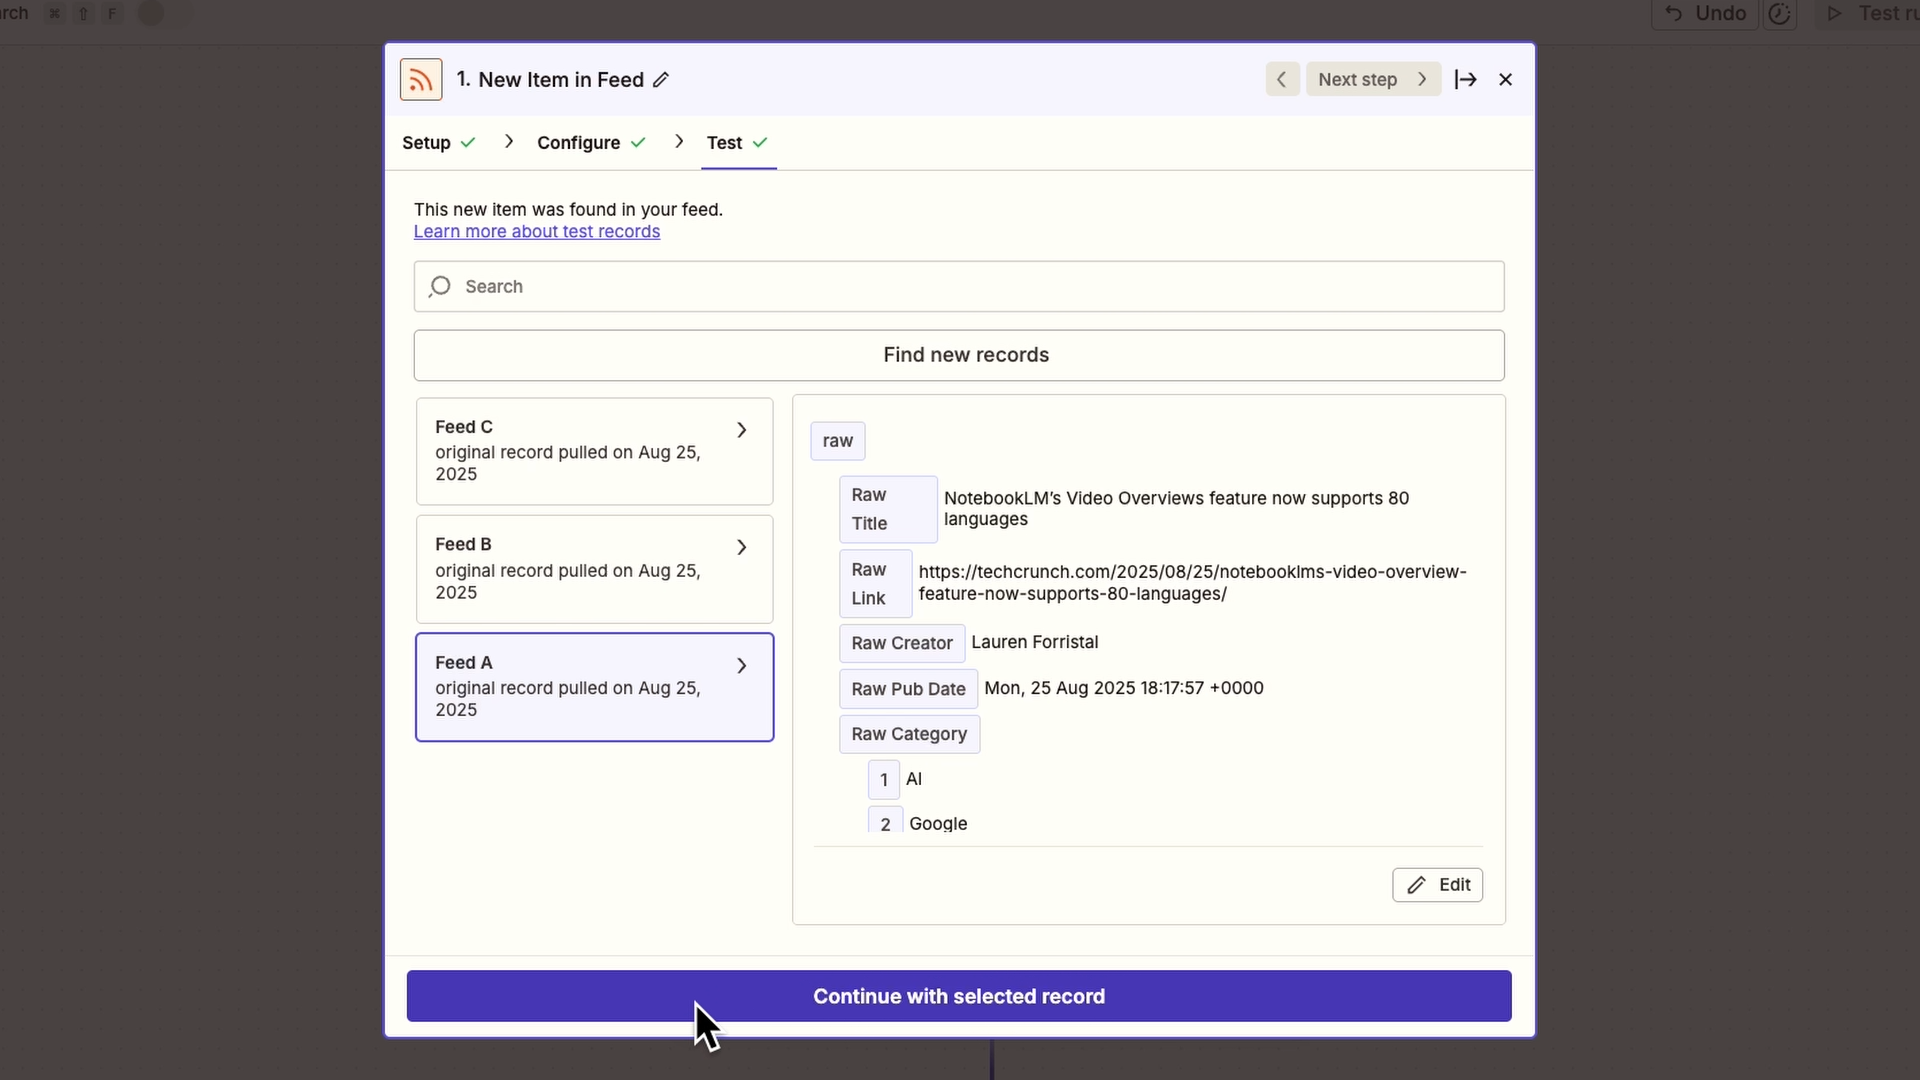The width and height of the screenshot is (1920, 1080).
Task: Click the expand panel arrow icon
Action: pos(1465,79)
